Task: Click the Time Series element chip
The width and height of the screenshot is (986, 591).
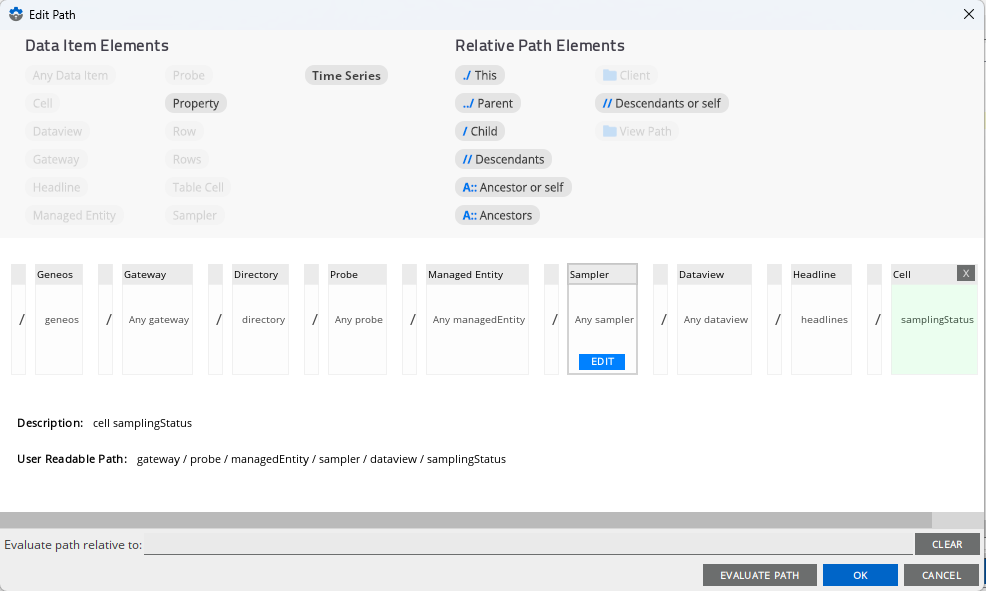Action: [x=346, y=75]
